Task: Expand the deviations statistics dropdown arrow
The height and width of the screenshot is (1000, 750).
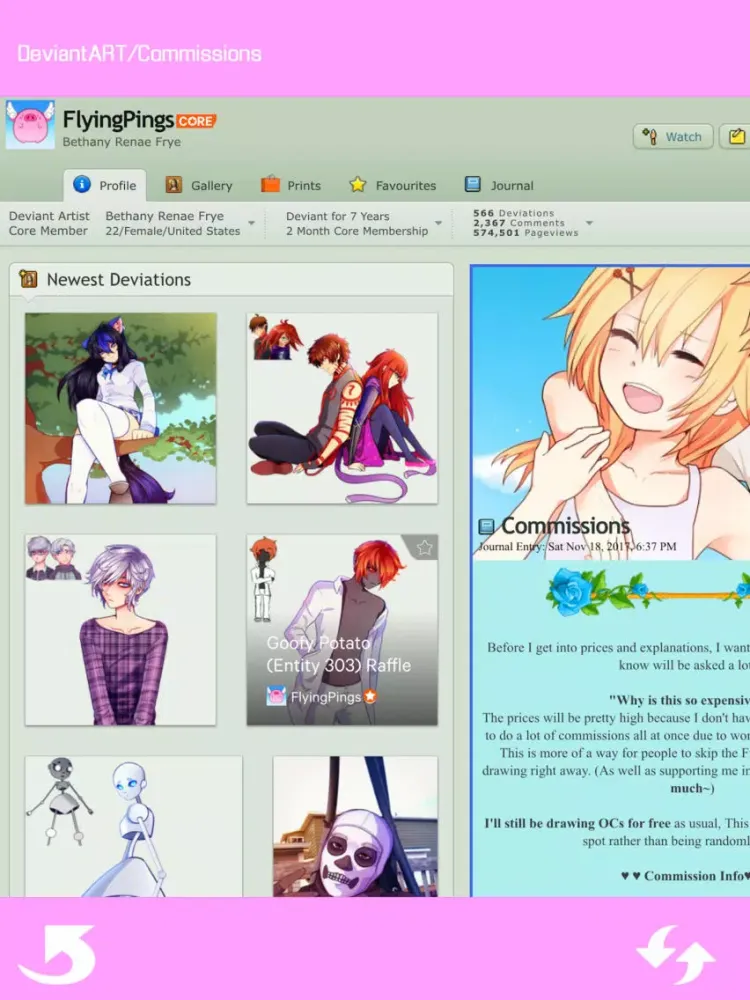Action: pos(589,223)
